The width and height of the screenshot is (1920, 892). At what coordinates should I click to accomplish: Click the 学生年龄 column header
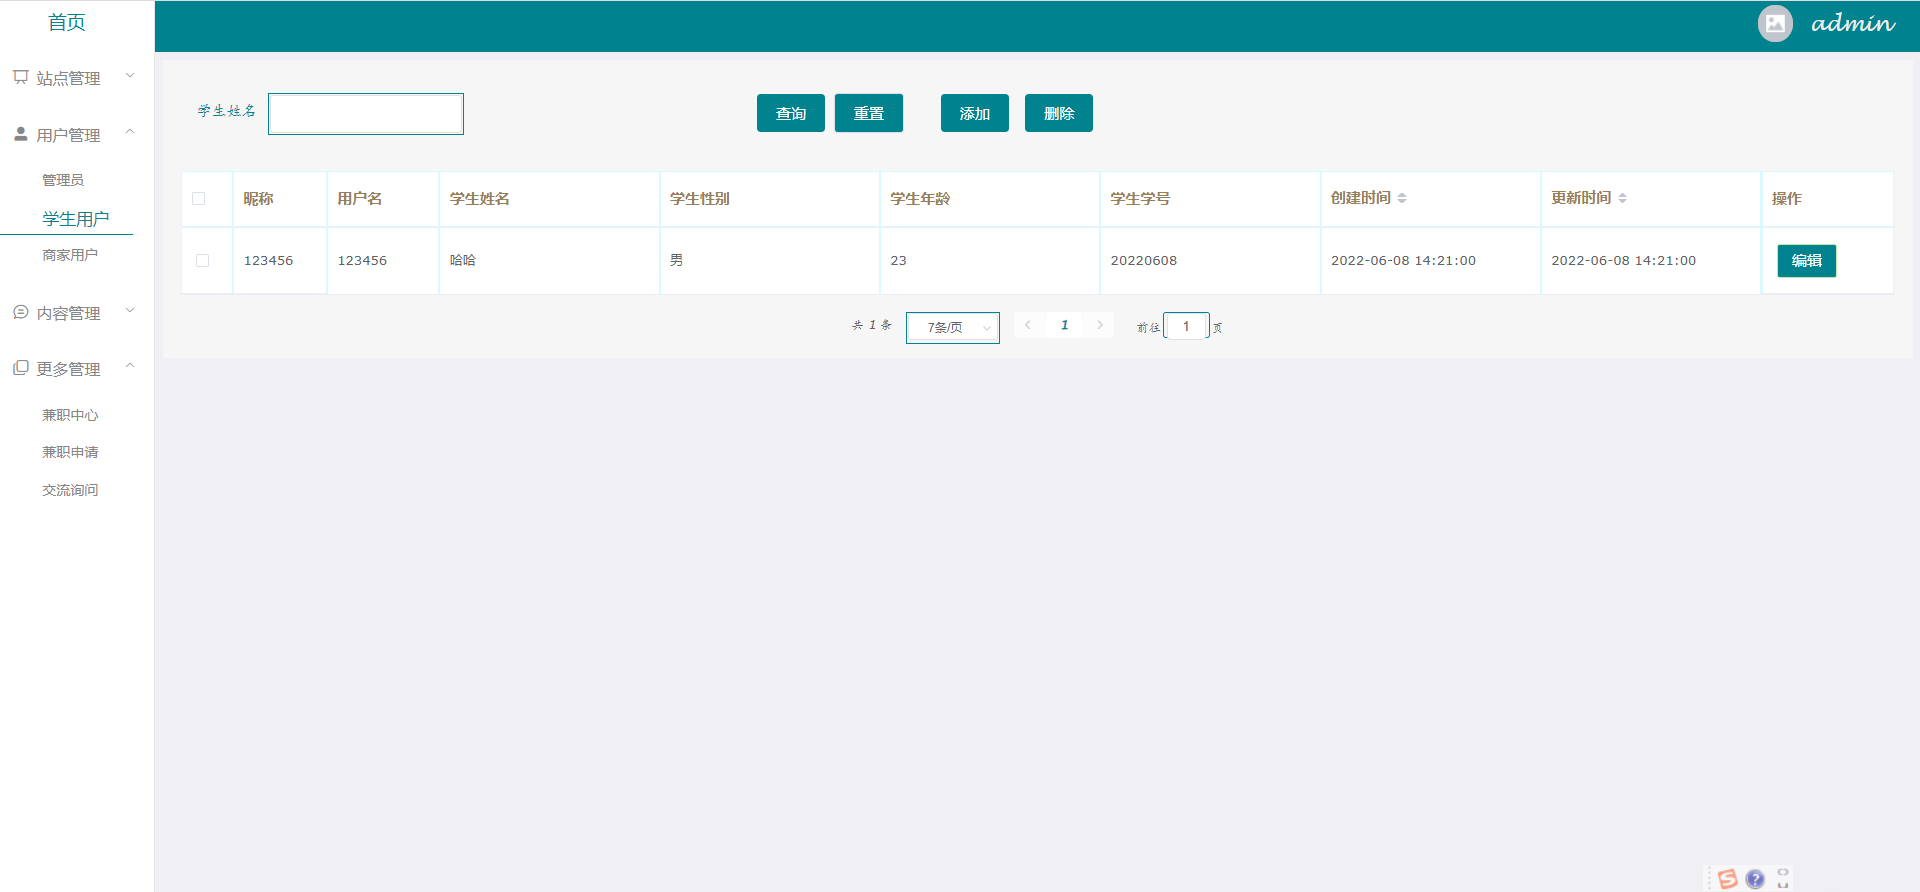coord(920,199)
